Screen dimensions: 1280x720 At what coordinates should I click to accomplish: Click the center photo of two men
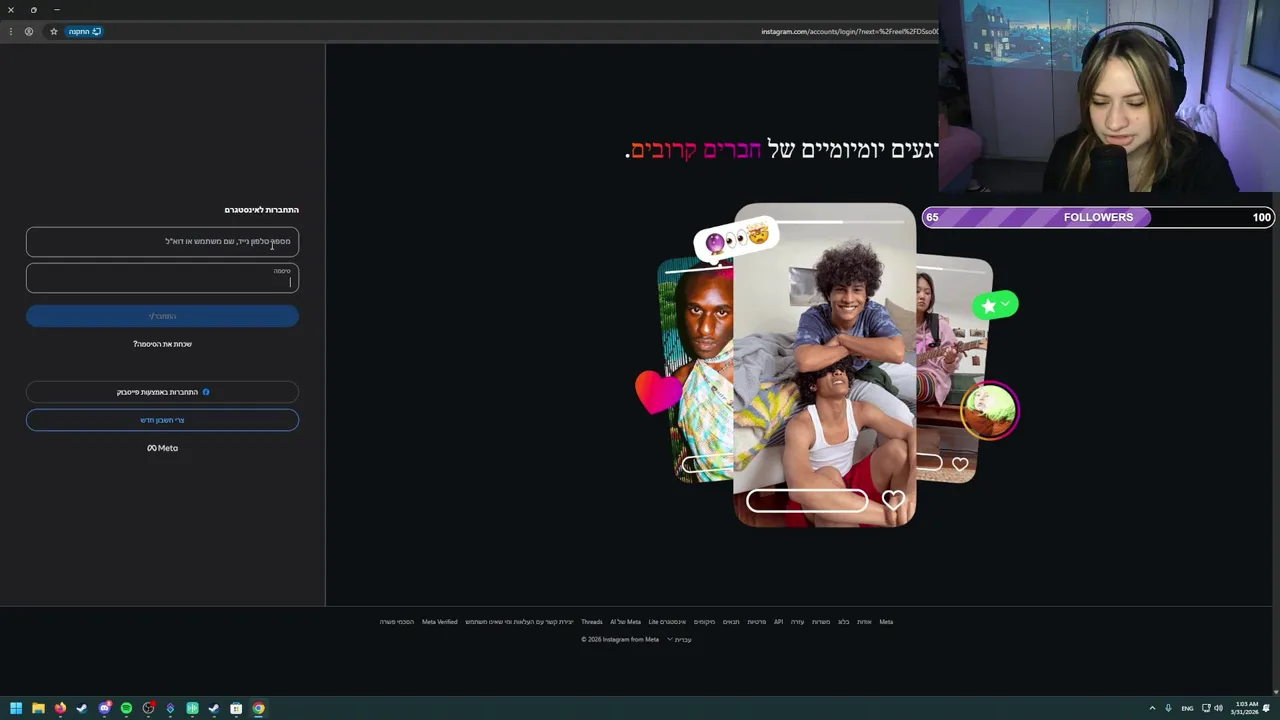tap(824, 365)
